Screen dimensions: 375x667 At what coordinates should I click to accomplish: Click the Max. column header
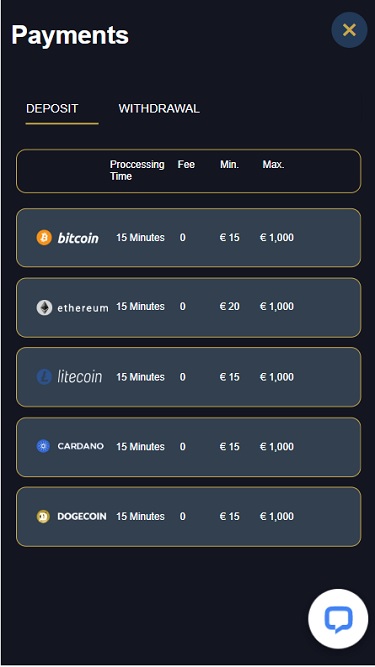[x=273, y=164]
